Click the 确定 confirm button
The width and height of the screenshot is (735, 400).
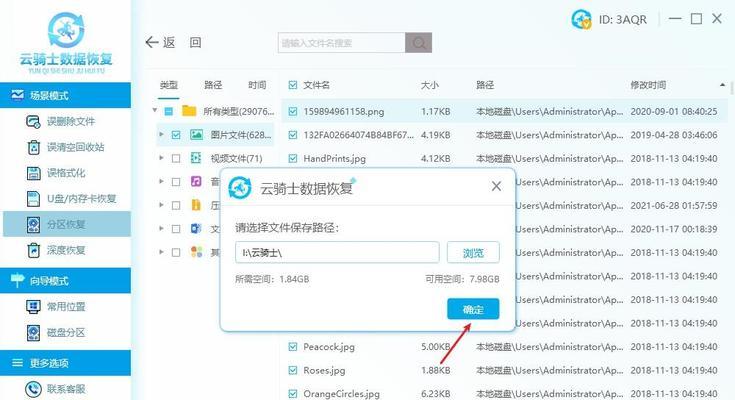coord(473,309)
